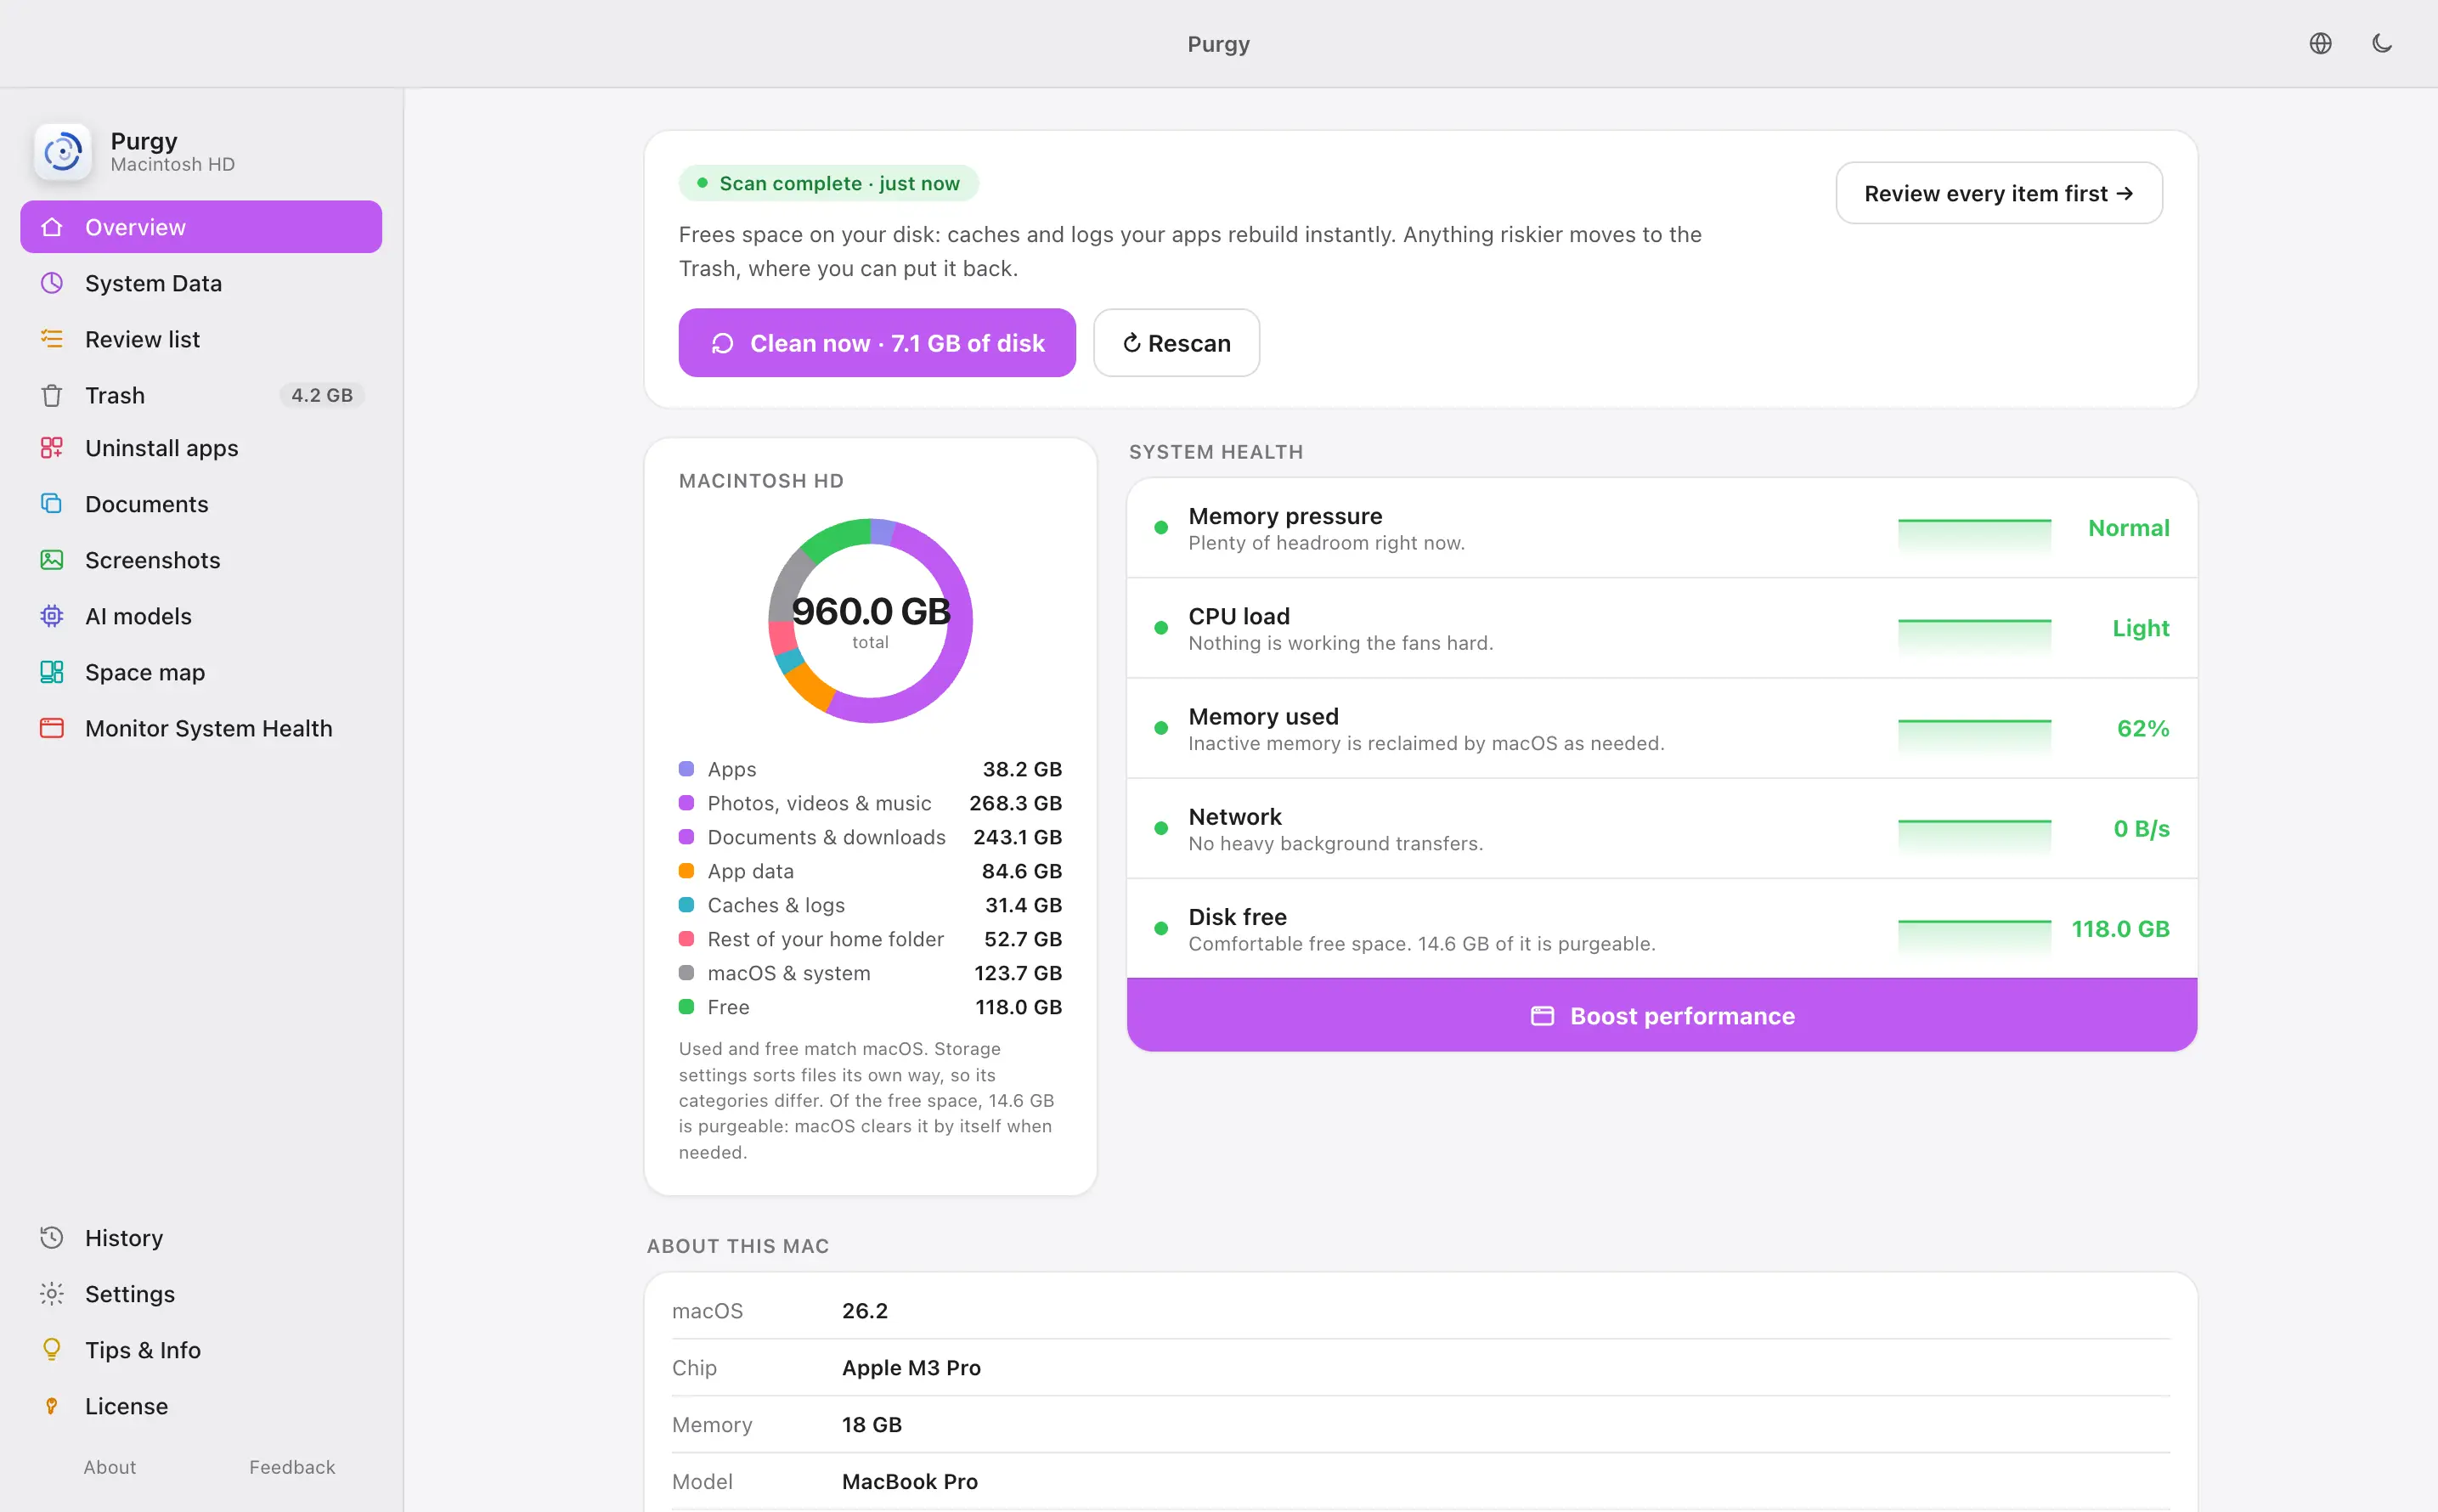Select the Overview sidebar item
The image size is (2438, 1512).
coord(201,227)
